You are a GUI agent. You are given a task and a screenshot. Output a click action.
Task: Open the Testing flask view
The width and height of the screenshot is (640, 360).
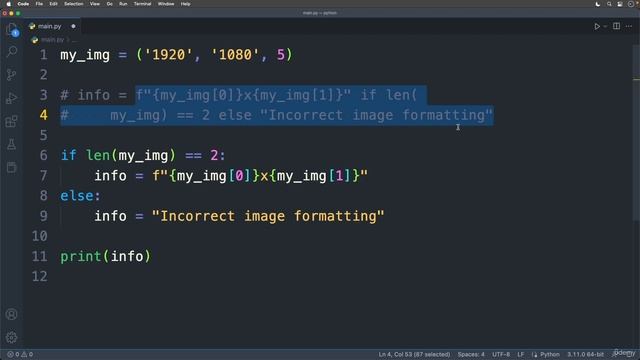12,144
